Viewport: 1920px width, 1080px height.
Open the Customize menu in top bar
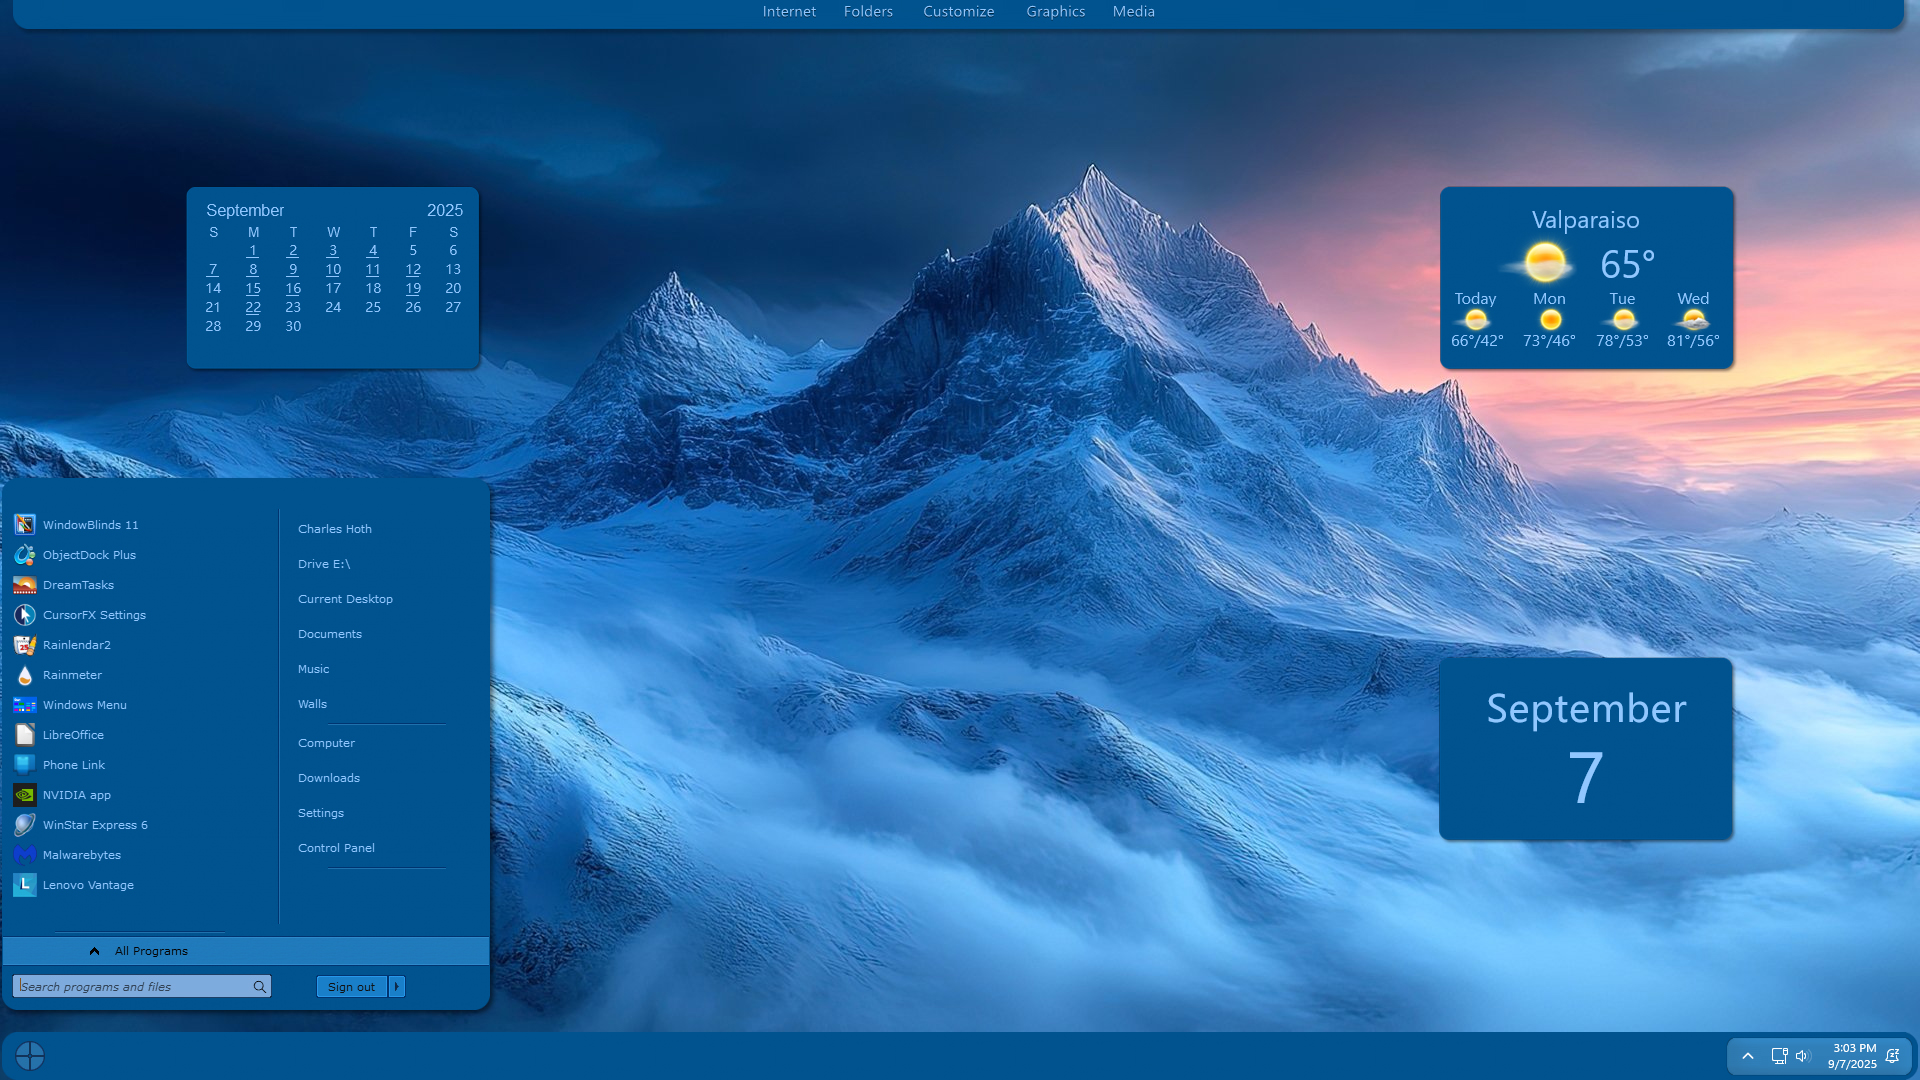pyautogui.click(x=958, y=12)
